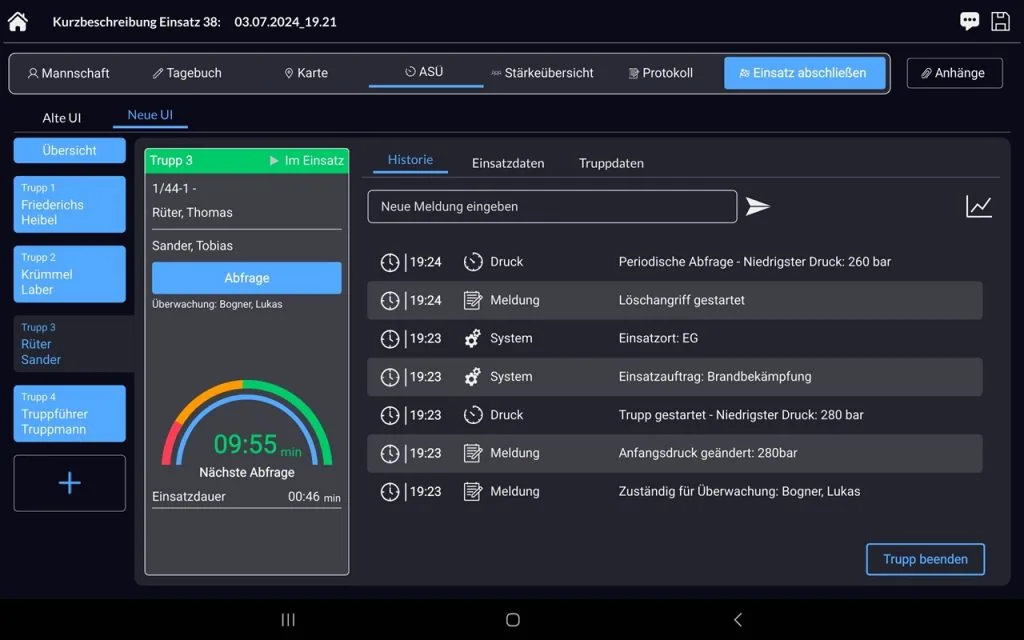Click the Neue Meldung eingeben input field
This screenshot has width=1024, height=640.
click(552, 206)
